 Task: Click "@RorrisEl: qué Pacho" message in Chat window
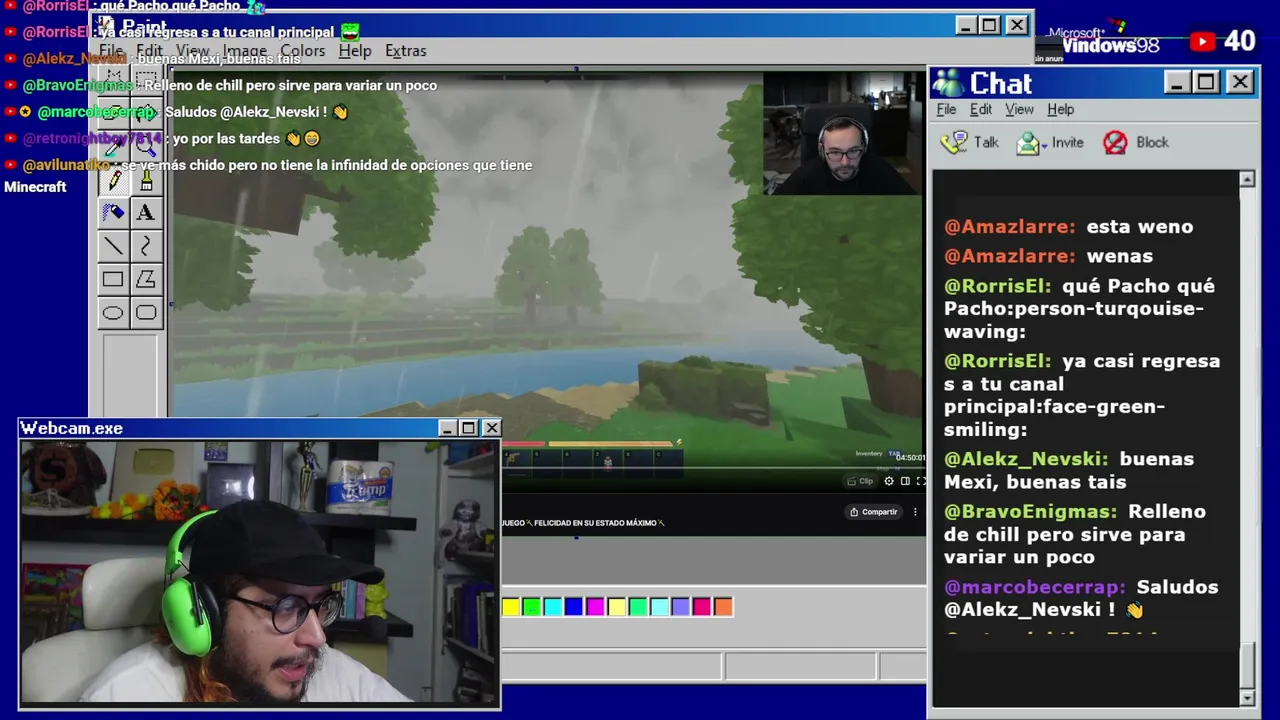[x=1080, y=308]
